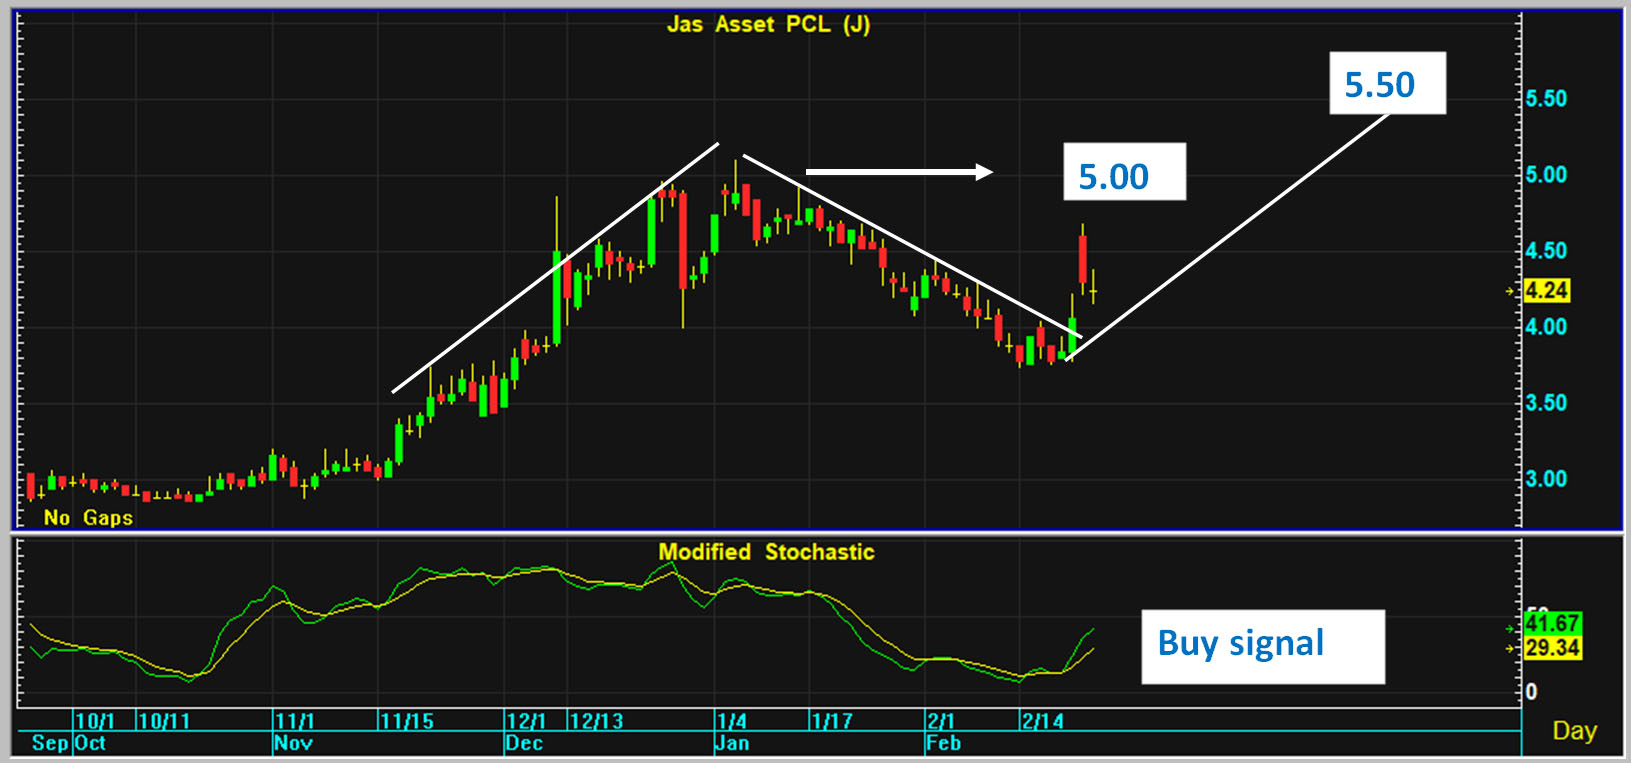The height and width of the screenshot is (763, 1631).
Task: Click the Nov month label
Action: pyautogui.click(x=293, y=743)
